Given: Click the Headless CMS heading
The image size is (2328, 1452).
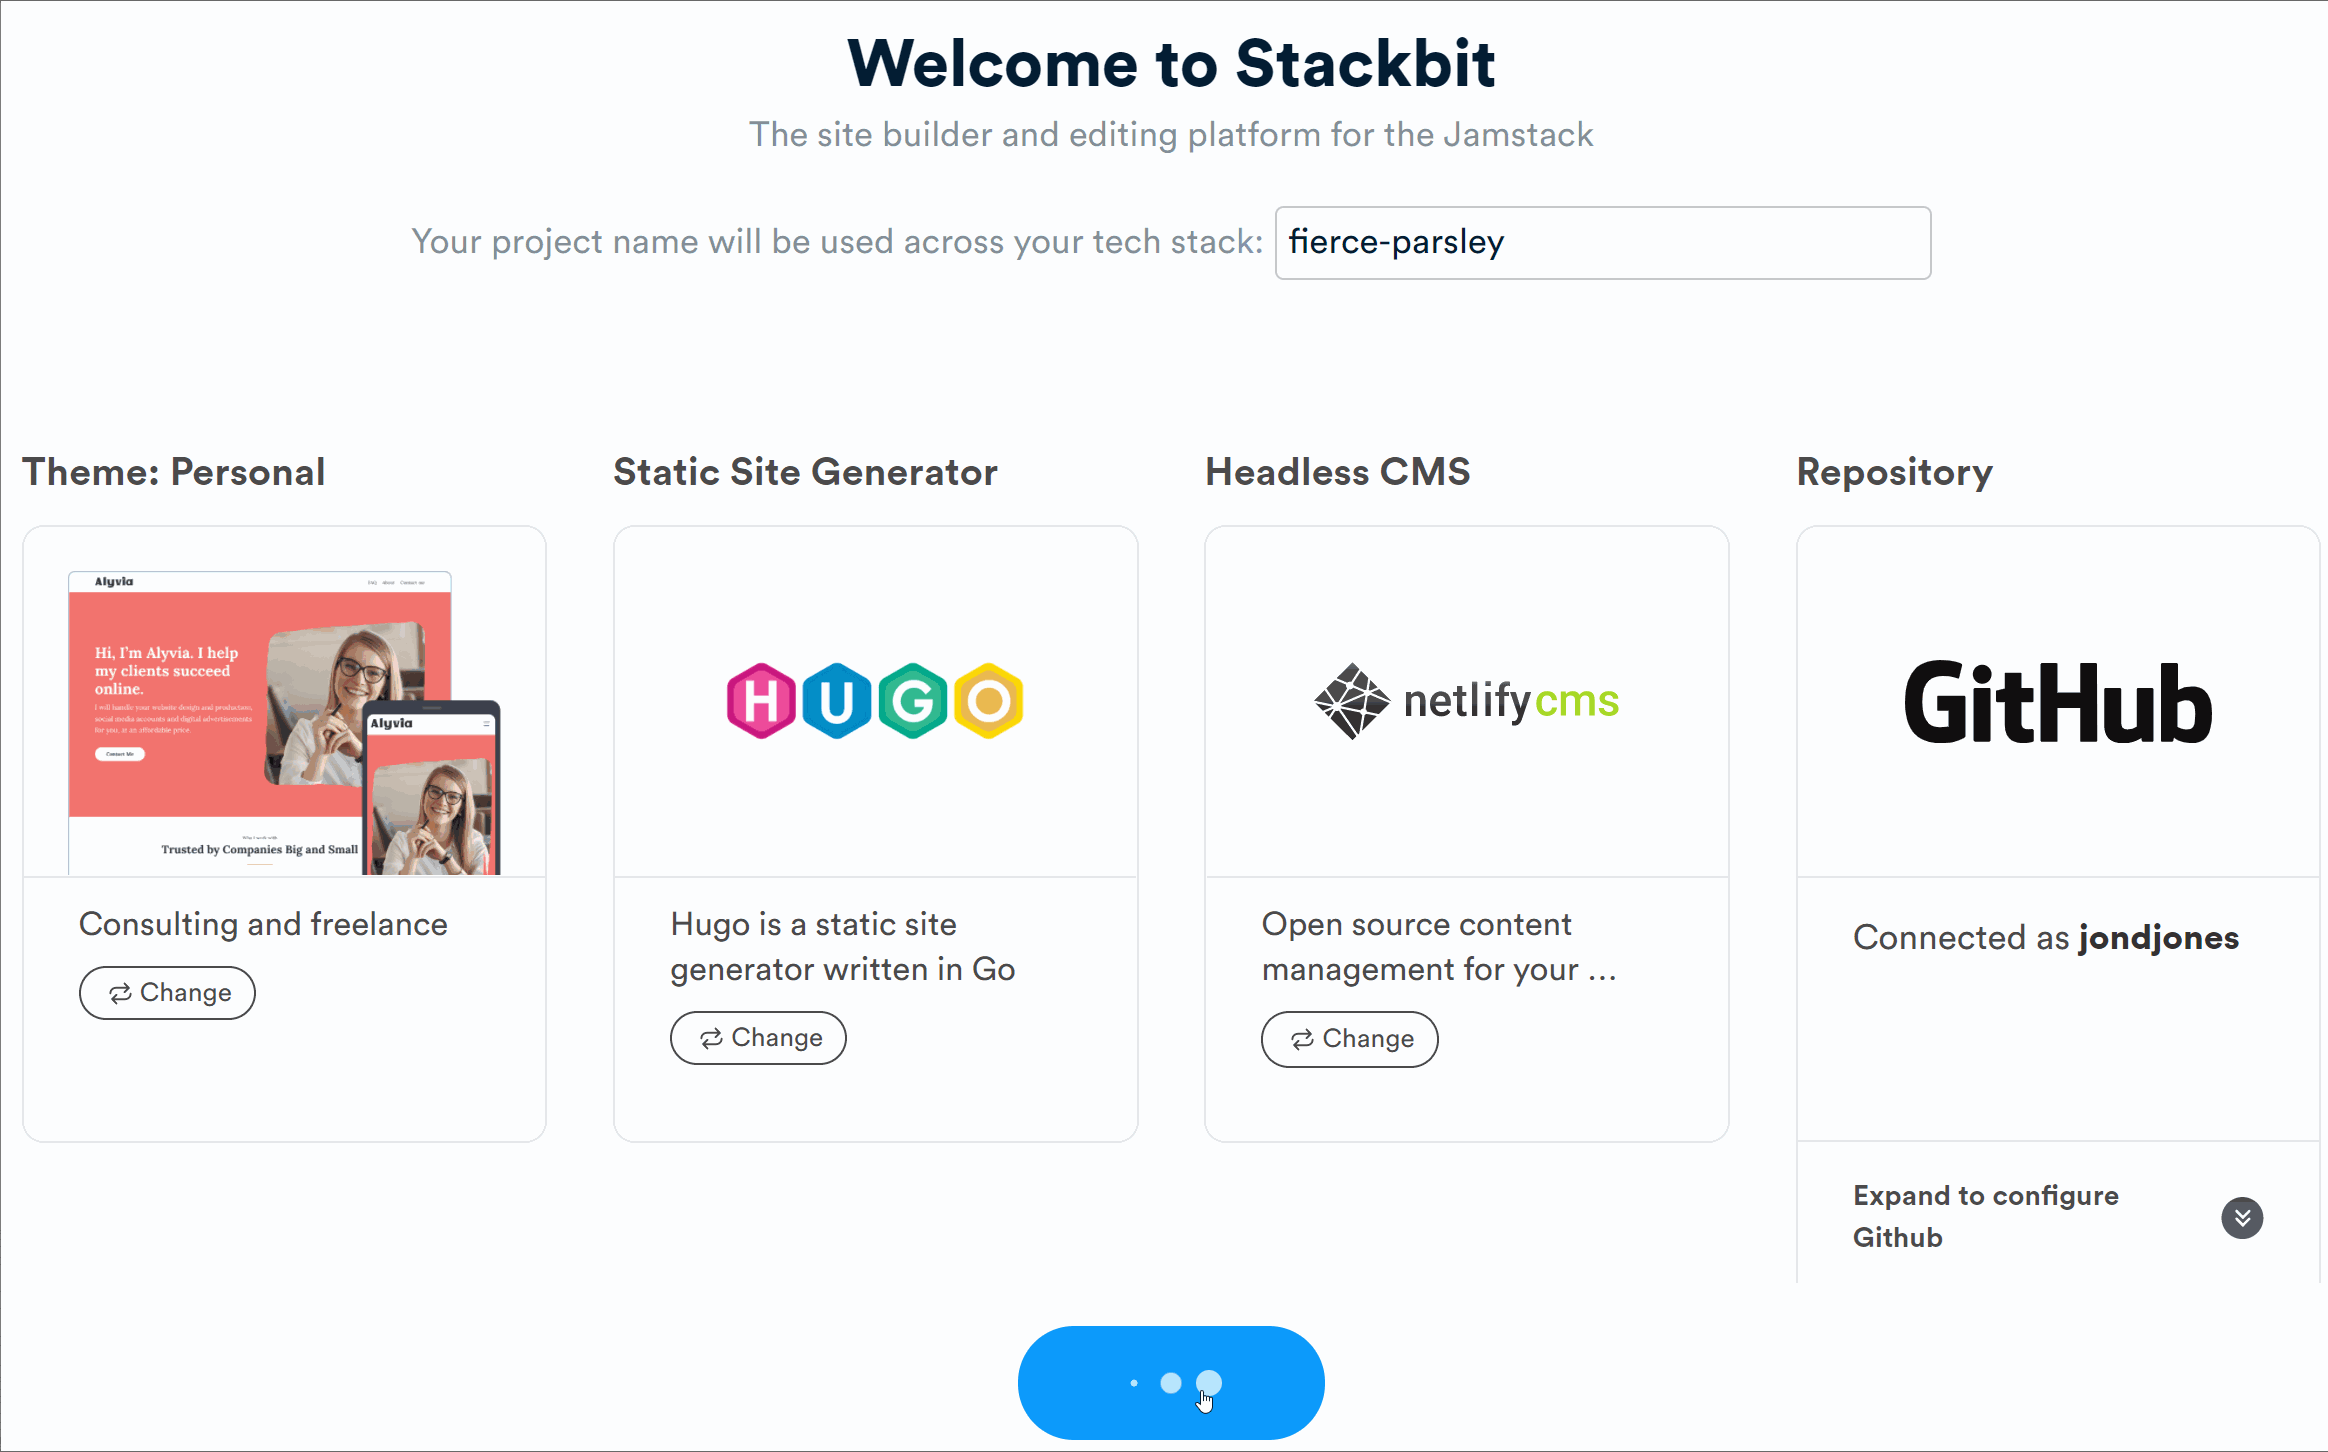Looking at the screenshot, I should (x=1337, y=472).
